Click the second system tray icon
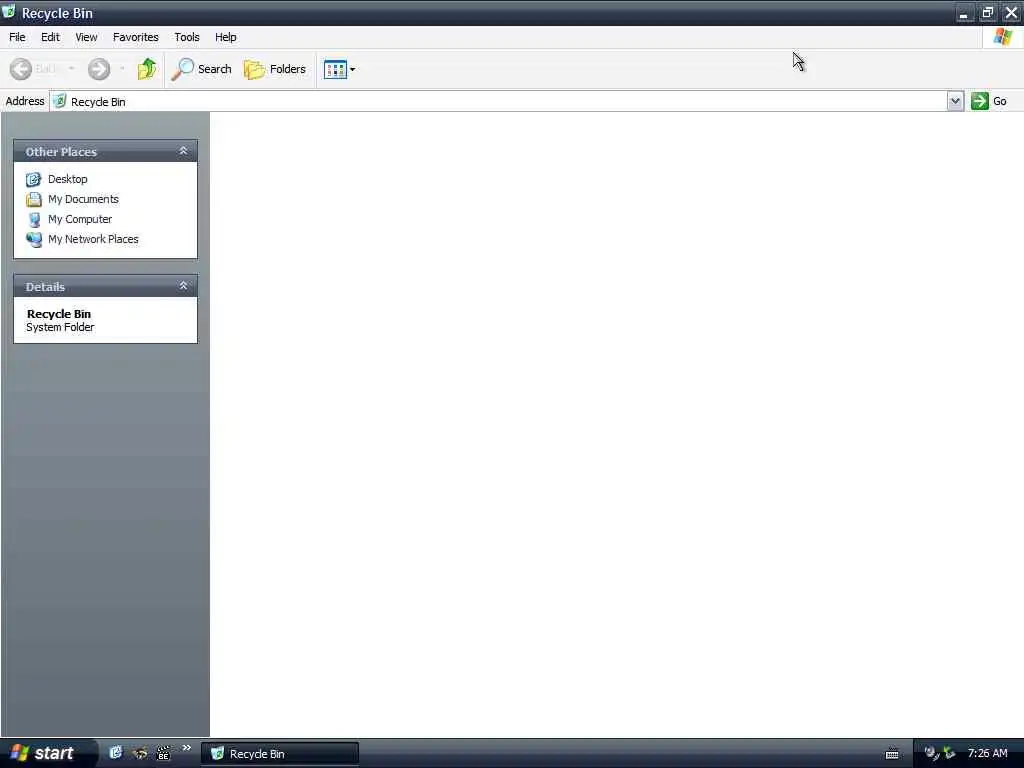 point(949,753)
